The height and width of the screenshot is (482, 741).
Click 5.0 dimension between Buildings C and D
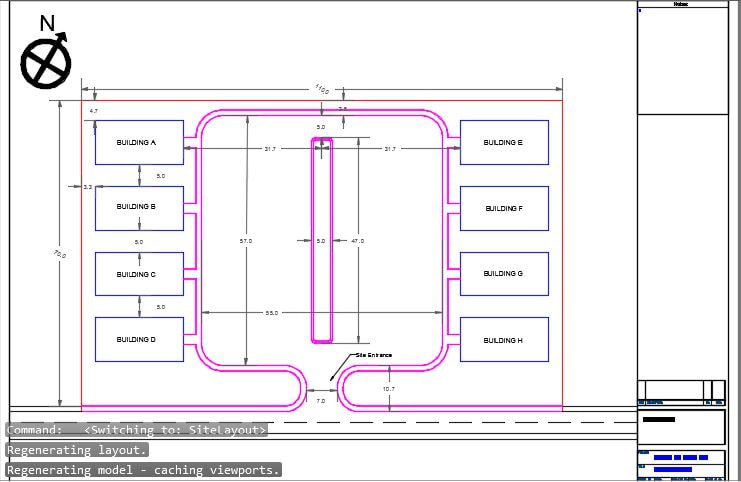[161, 307]
